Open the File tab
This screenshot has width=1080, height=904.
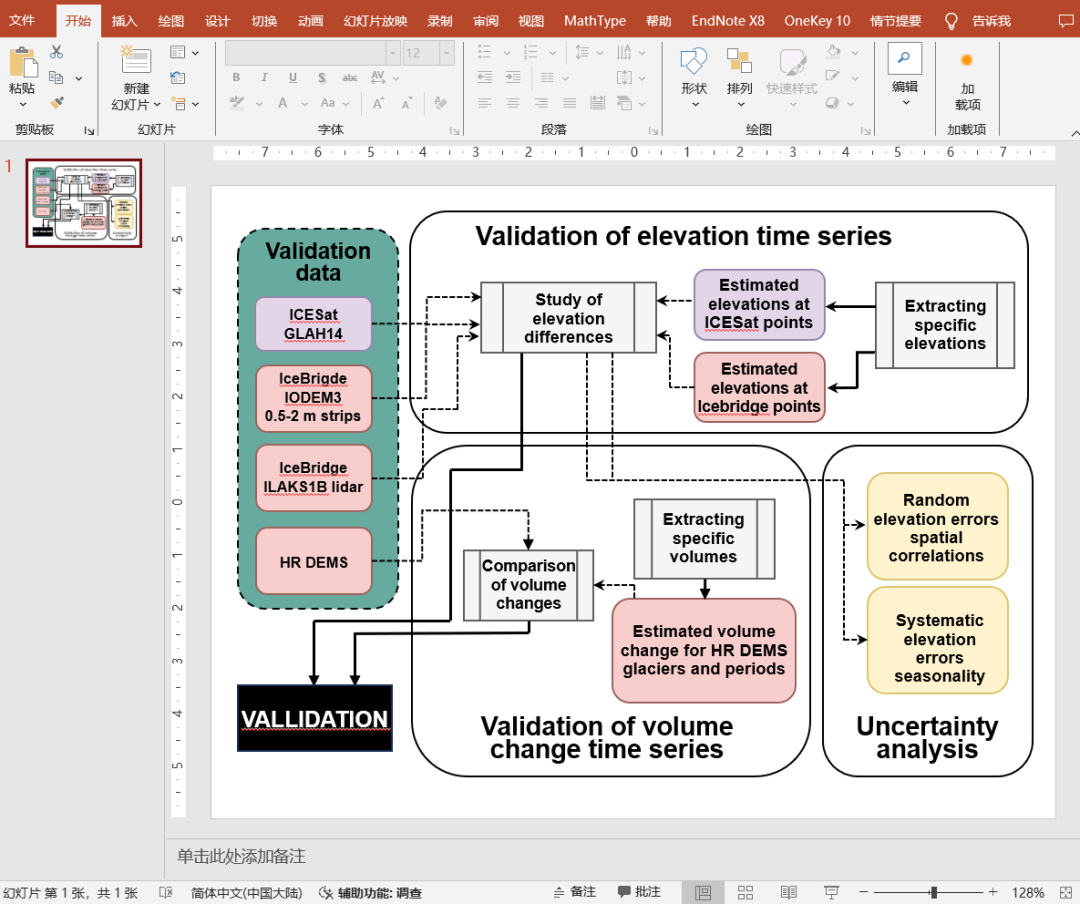point(23,20)
